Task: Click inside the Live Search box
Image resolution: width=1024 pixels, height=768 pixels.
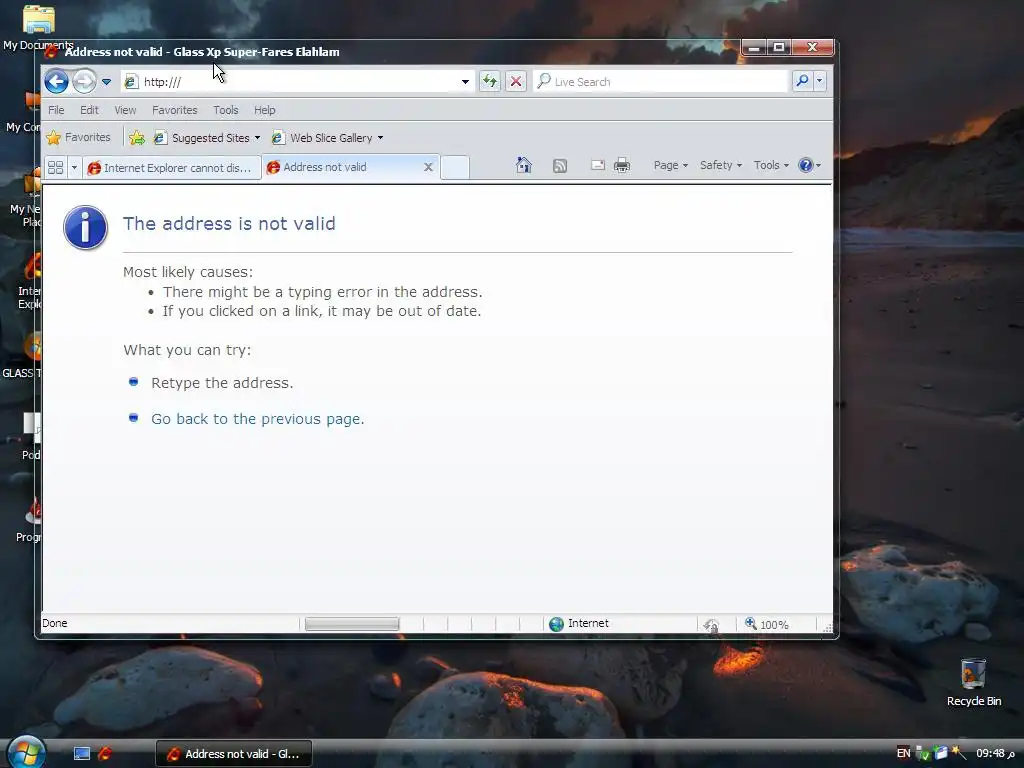Action: coord(661,82)
